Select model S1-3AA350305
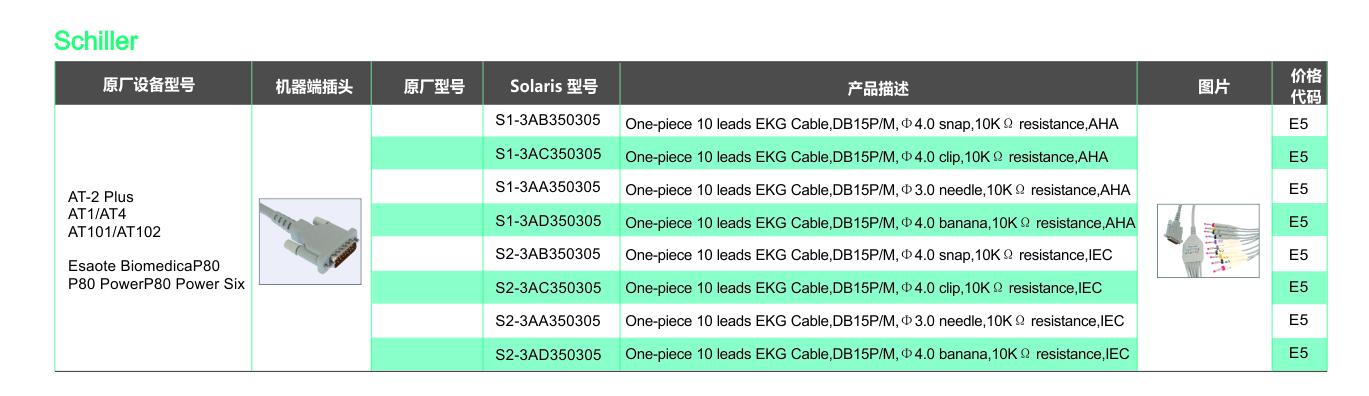Screen dimensions: 1369x396 pyautogui.click(x=548, y=187)
